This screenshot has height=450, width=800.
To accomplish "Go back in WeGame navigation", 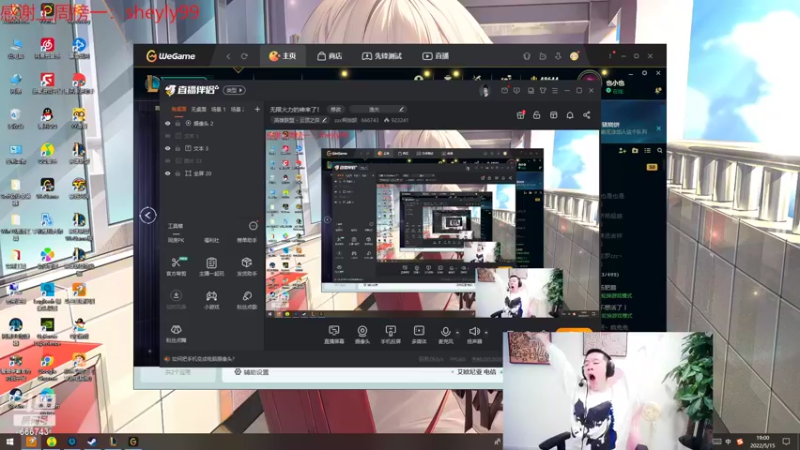I will pos(228,56).
